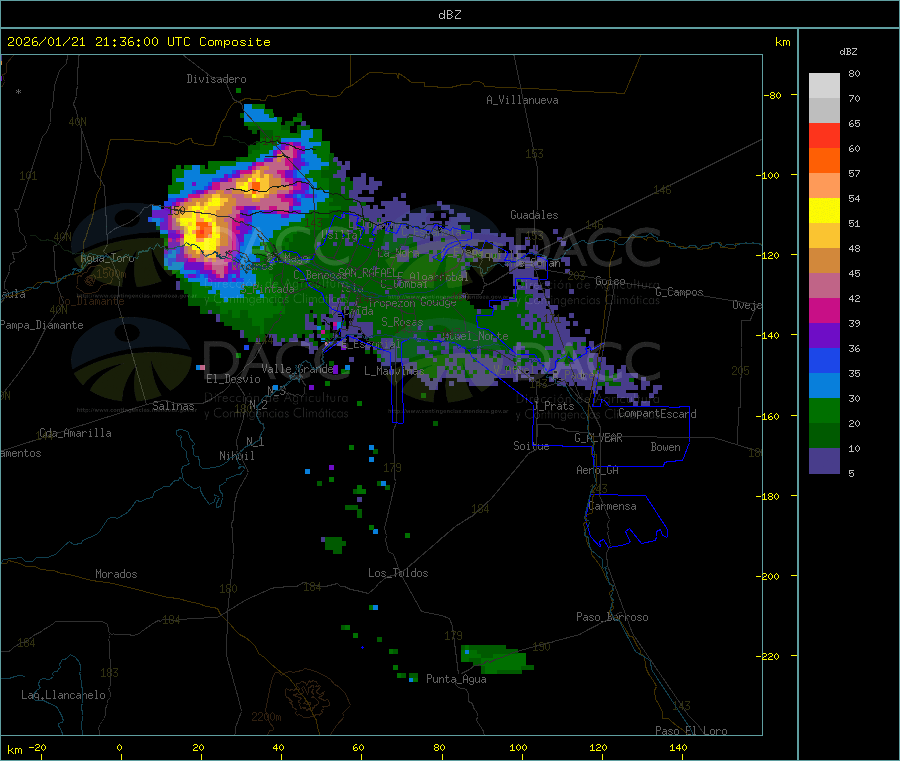Click the Soitue location label
Screen dimensions: 900x761
pyautogui.click(x=531, y=446)
